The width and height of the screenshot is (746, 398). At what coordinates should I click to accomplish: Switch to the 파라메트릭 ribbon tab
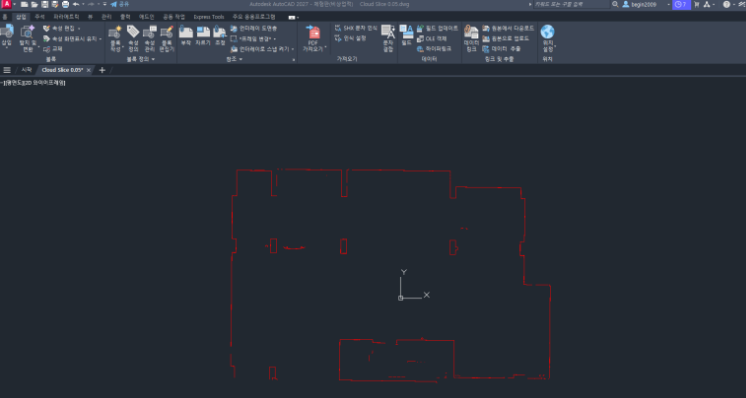click(66, 17)
